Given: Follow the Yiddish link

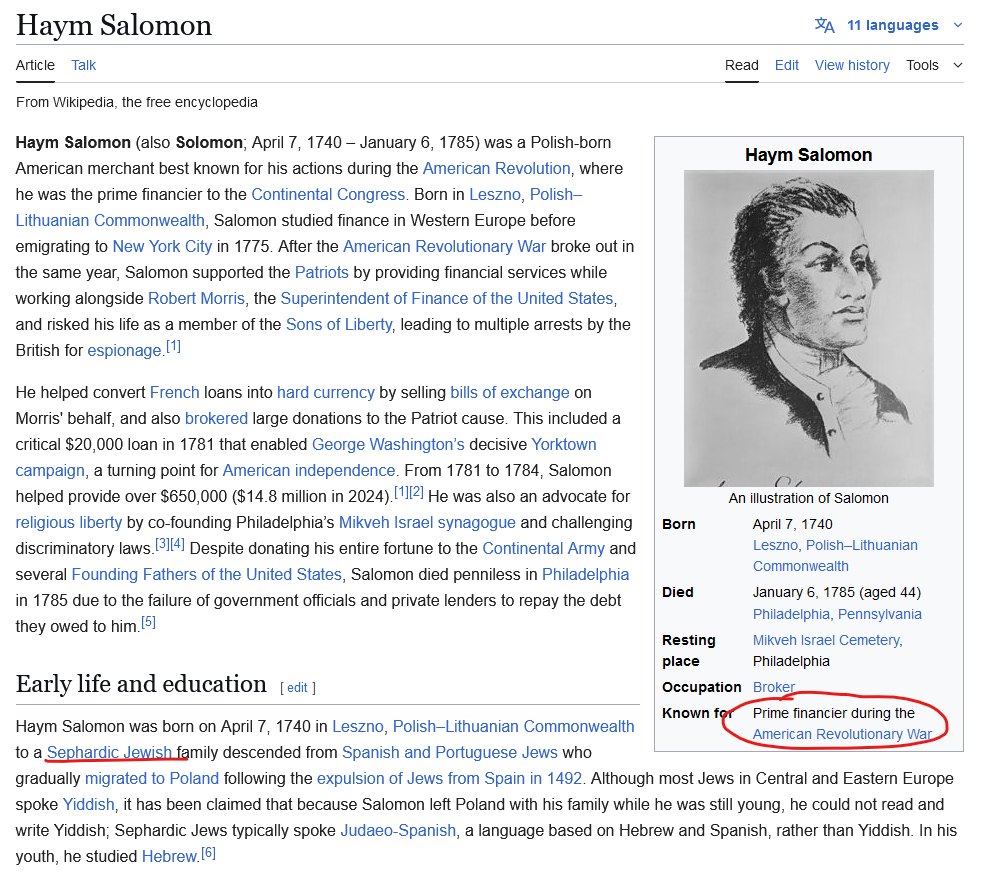Looking at the screenshot, I should (x=88, y=805).
